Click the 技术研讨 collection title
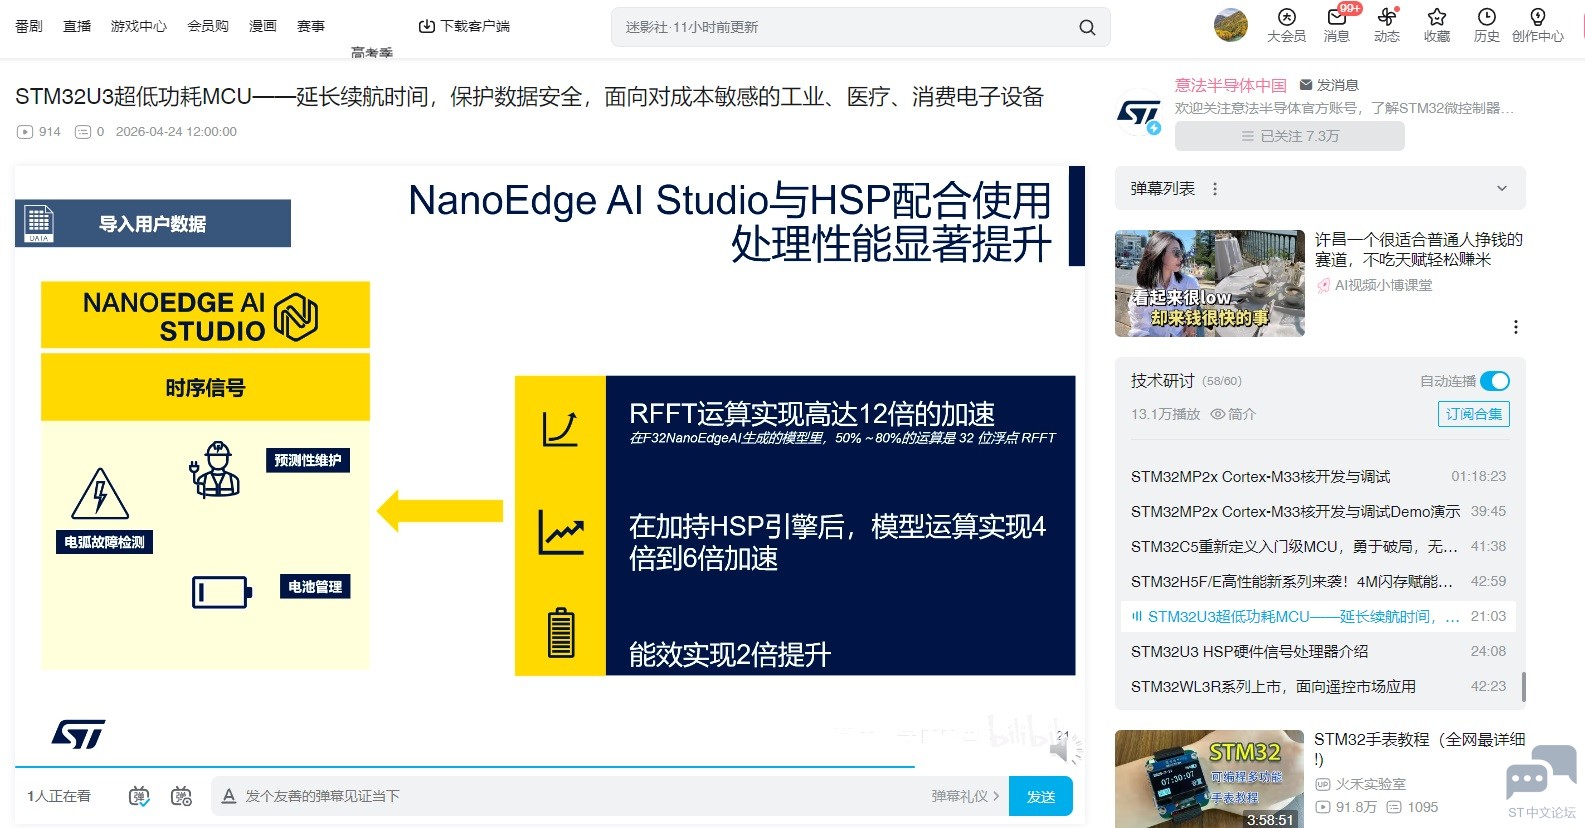The height and width of the screenshot is (828, 1585). (x=1162, y=380)
